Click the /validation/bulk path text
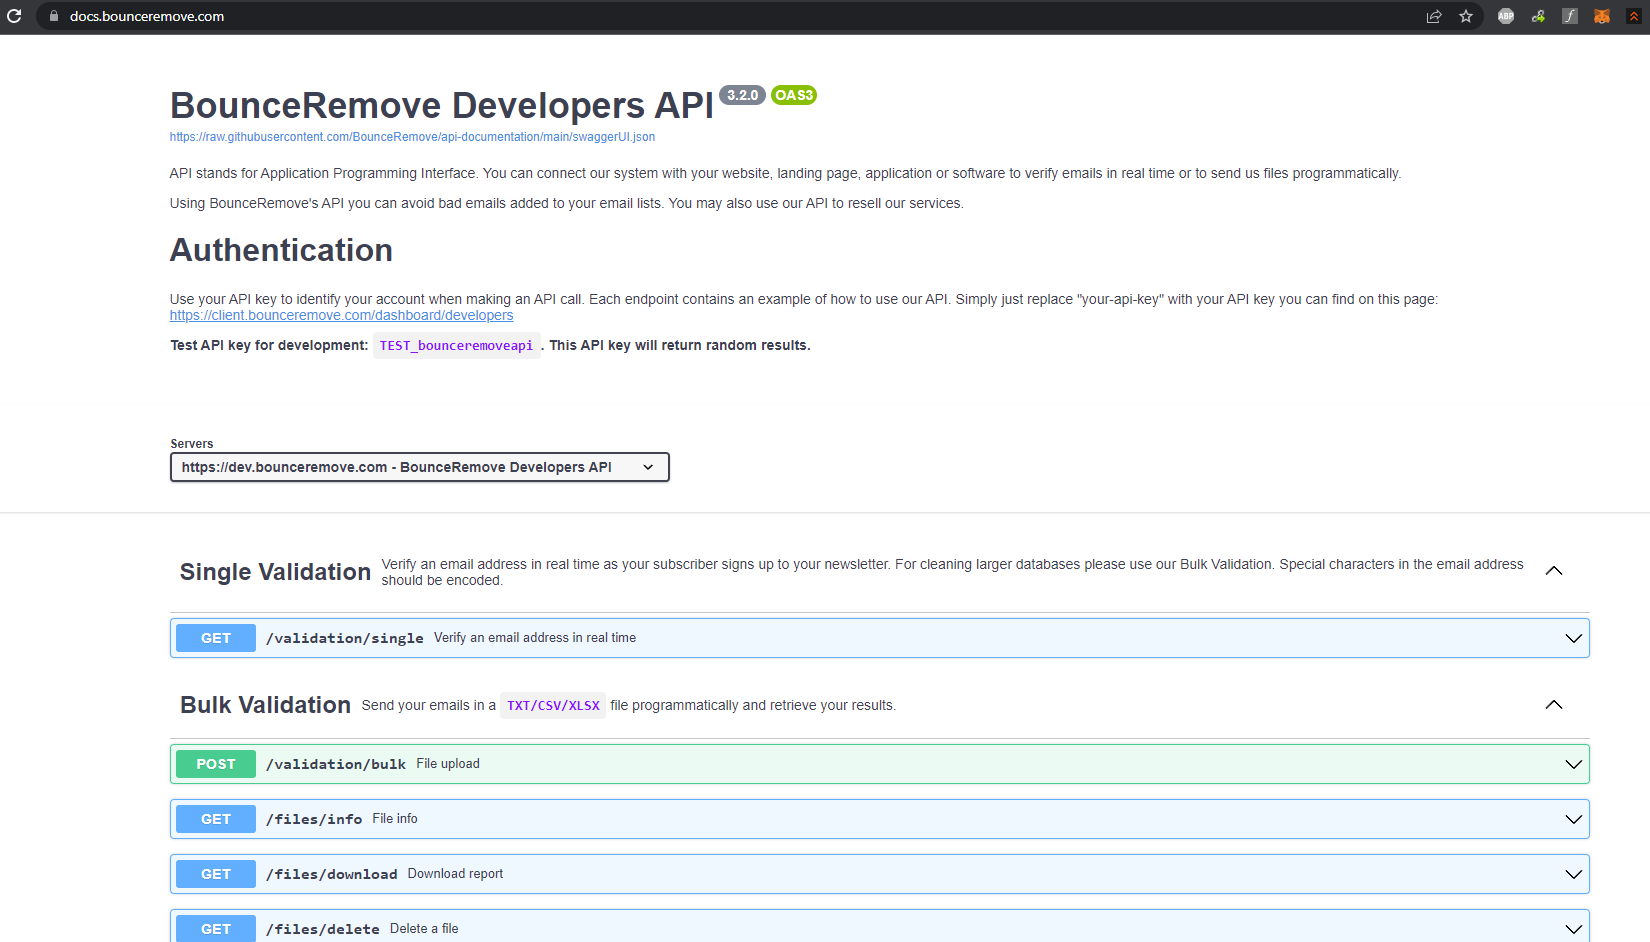Image resolution: width=1650 pixels, height=942 pixels. (x=336, y=764)
